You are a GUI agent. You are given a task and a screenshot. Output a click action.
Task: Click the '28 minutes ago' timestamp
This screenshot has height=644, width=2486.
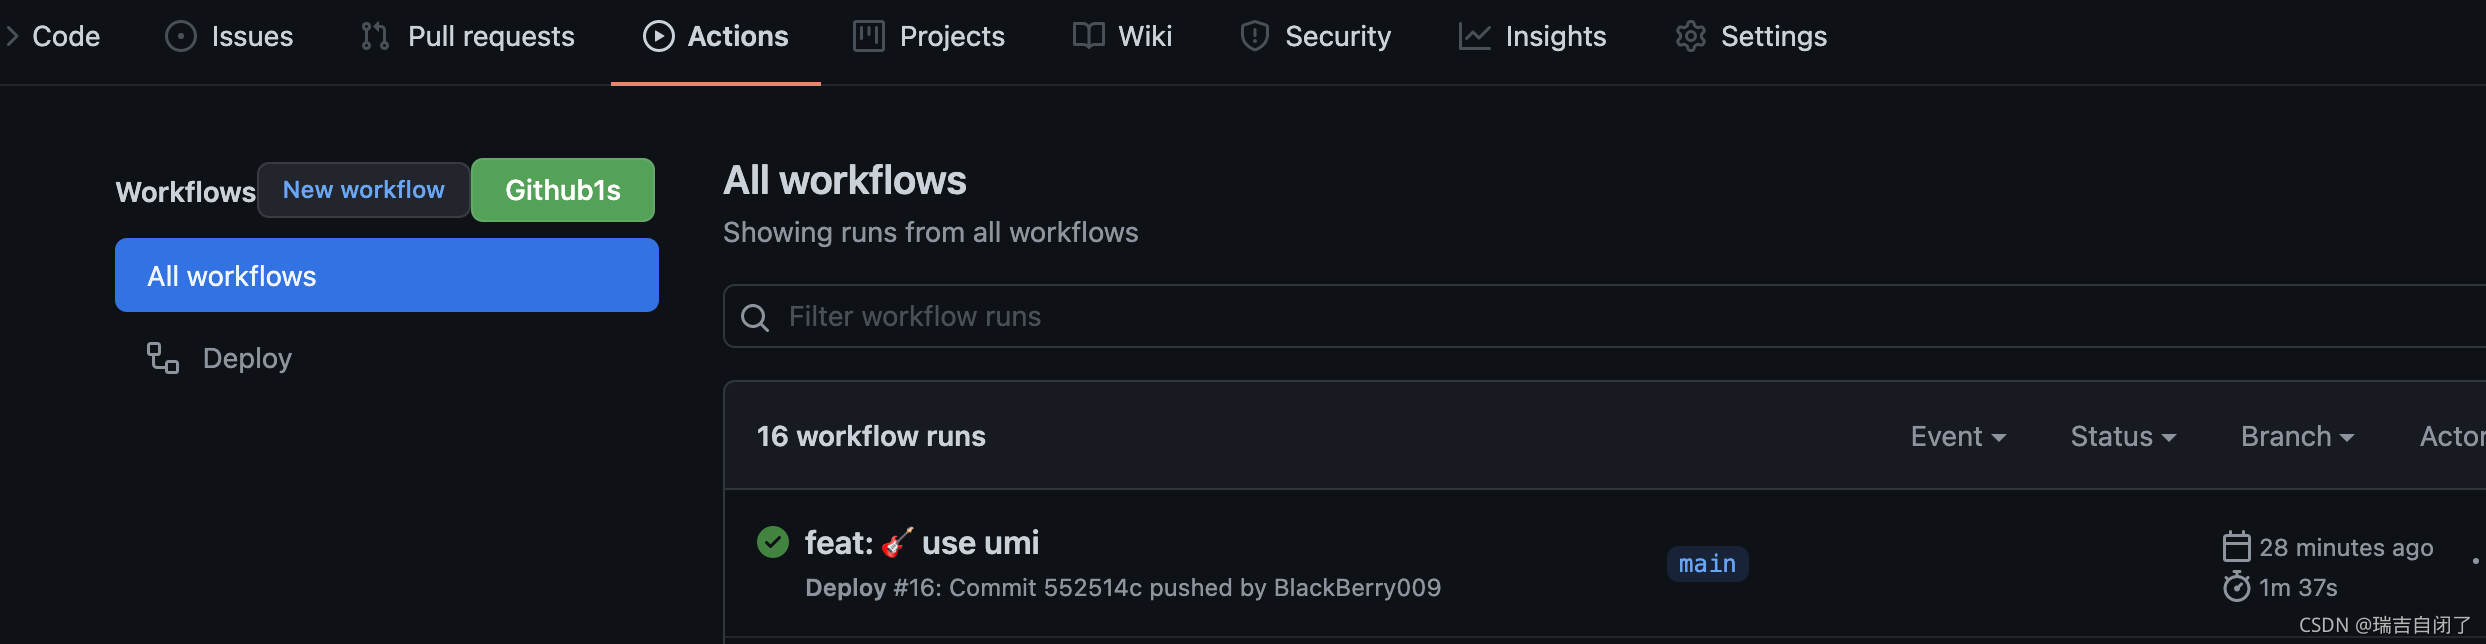click(2346, 547)
